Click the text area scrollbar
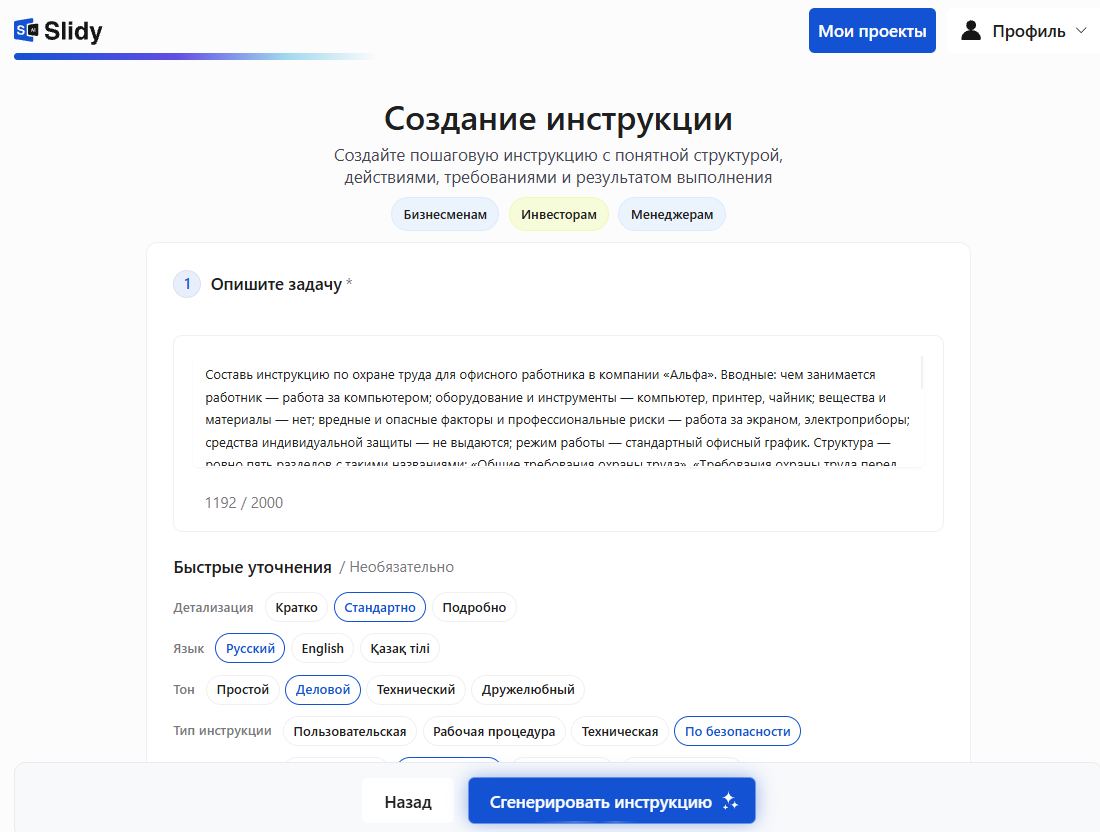The height and width of the screenshot is (832, 1100). pos(921,373)
